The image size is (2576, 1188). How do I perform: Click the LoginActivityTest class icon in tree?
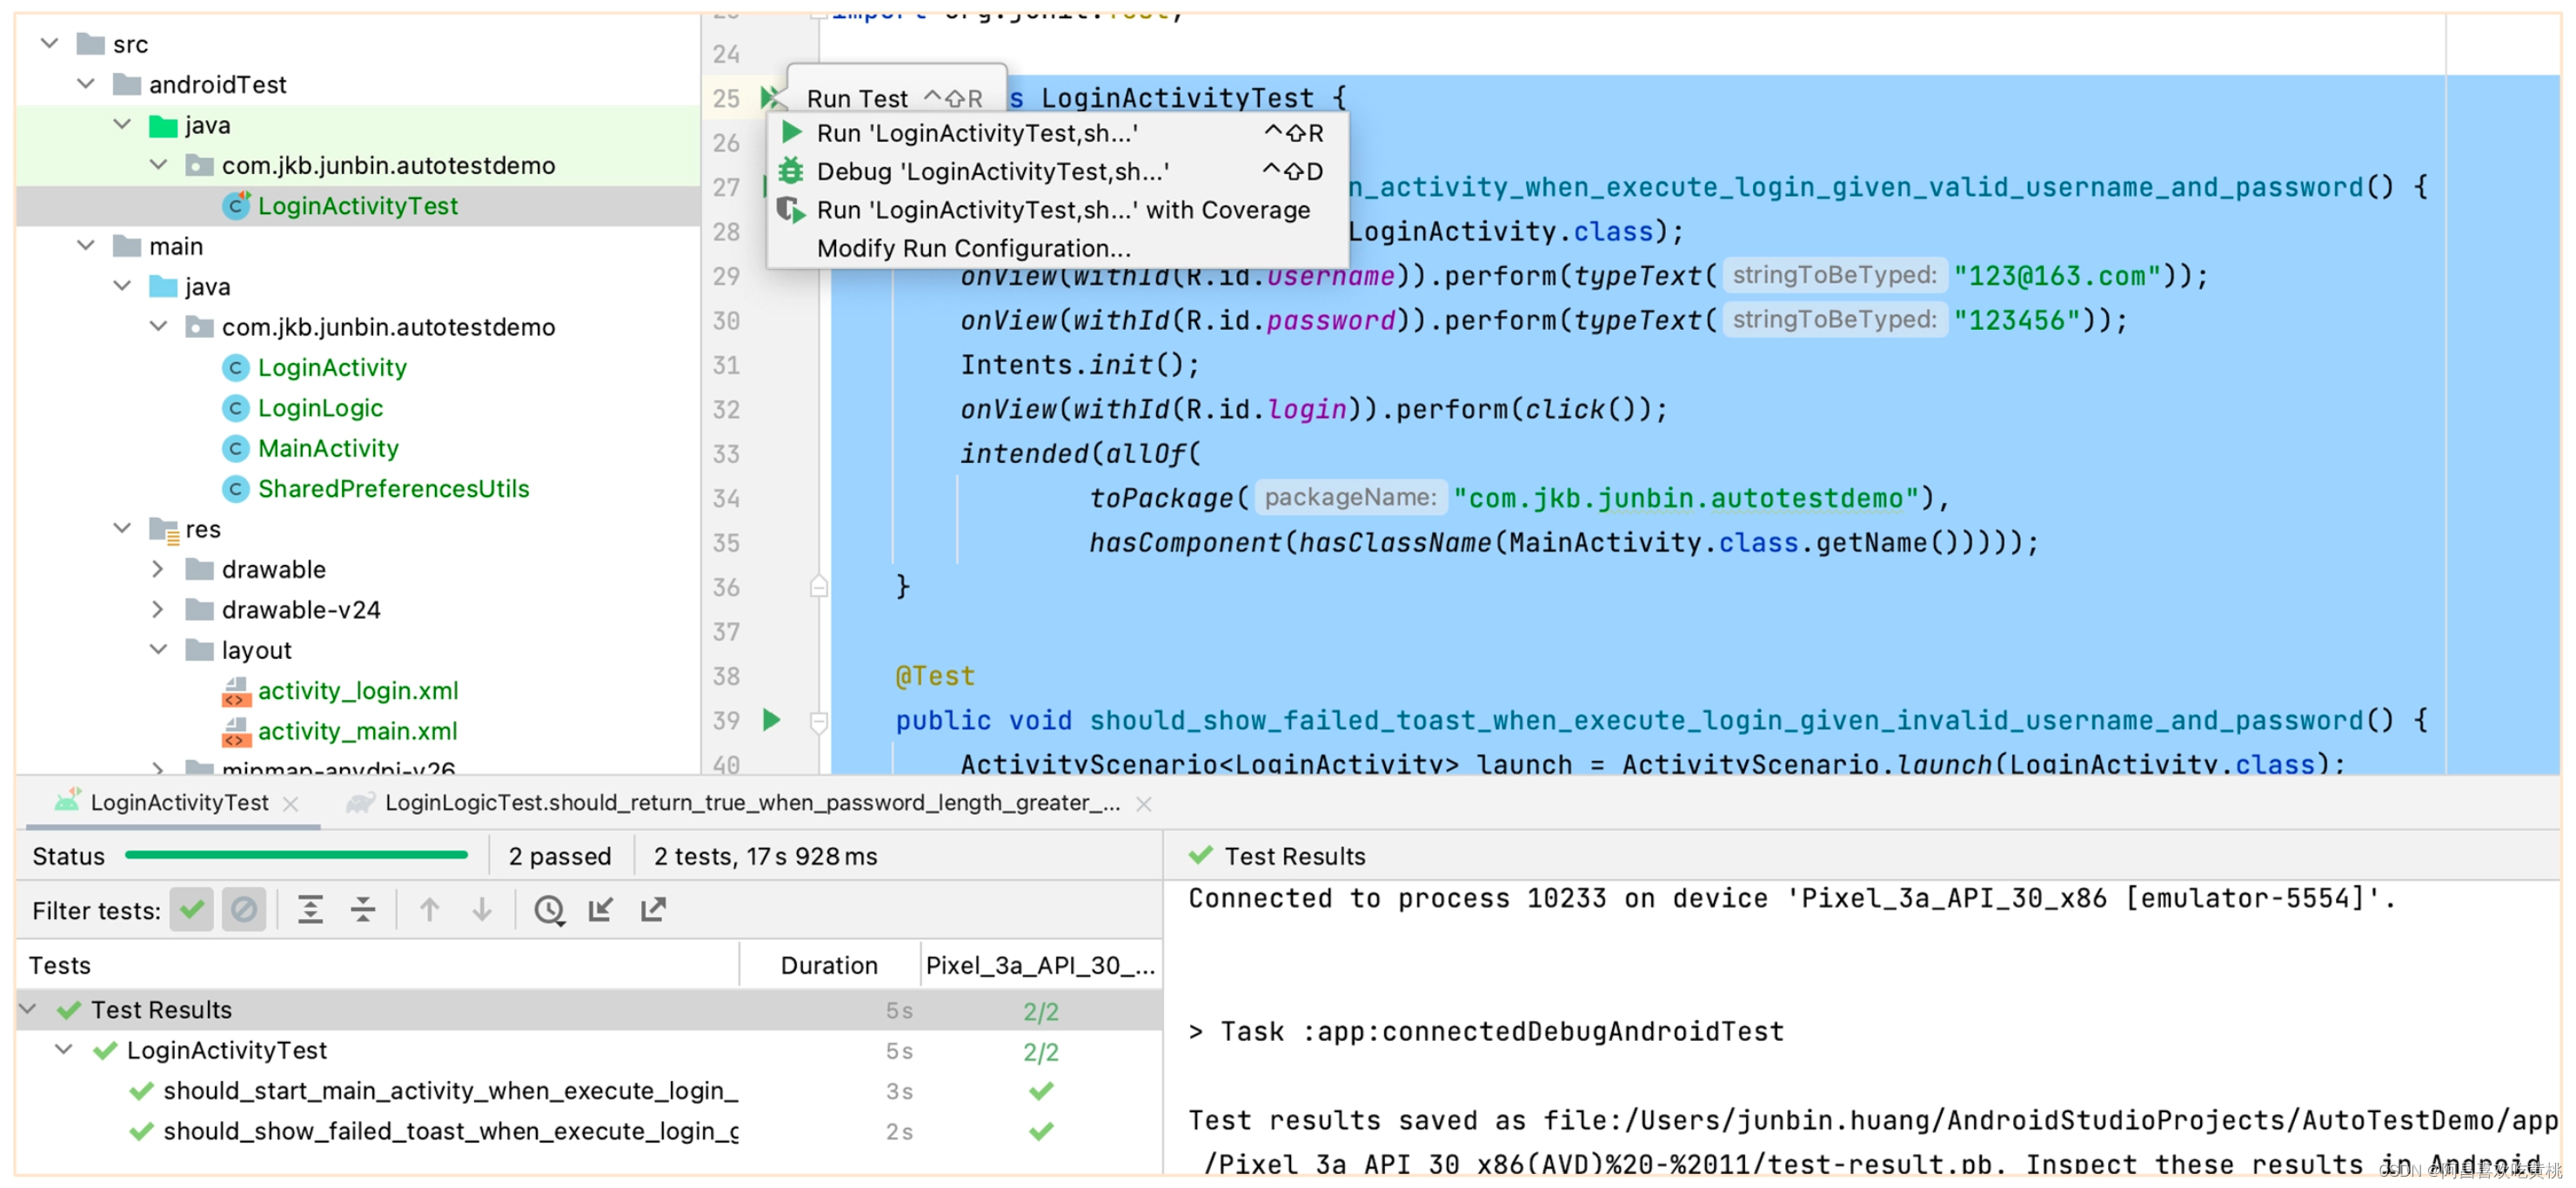pyautogui.click(x=236, y=205)
